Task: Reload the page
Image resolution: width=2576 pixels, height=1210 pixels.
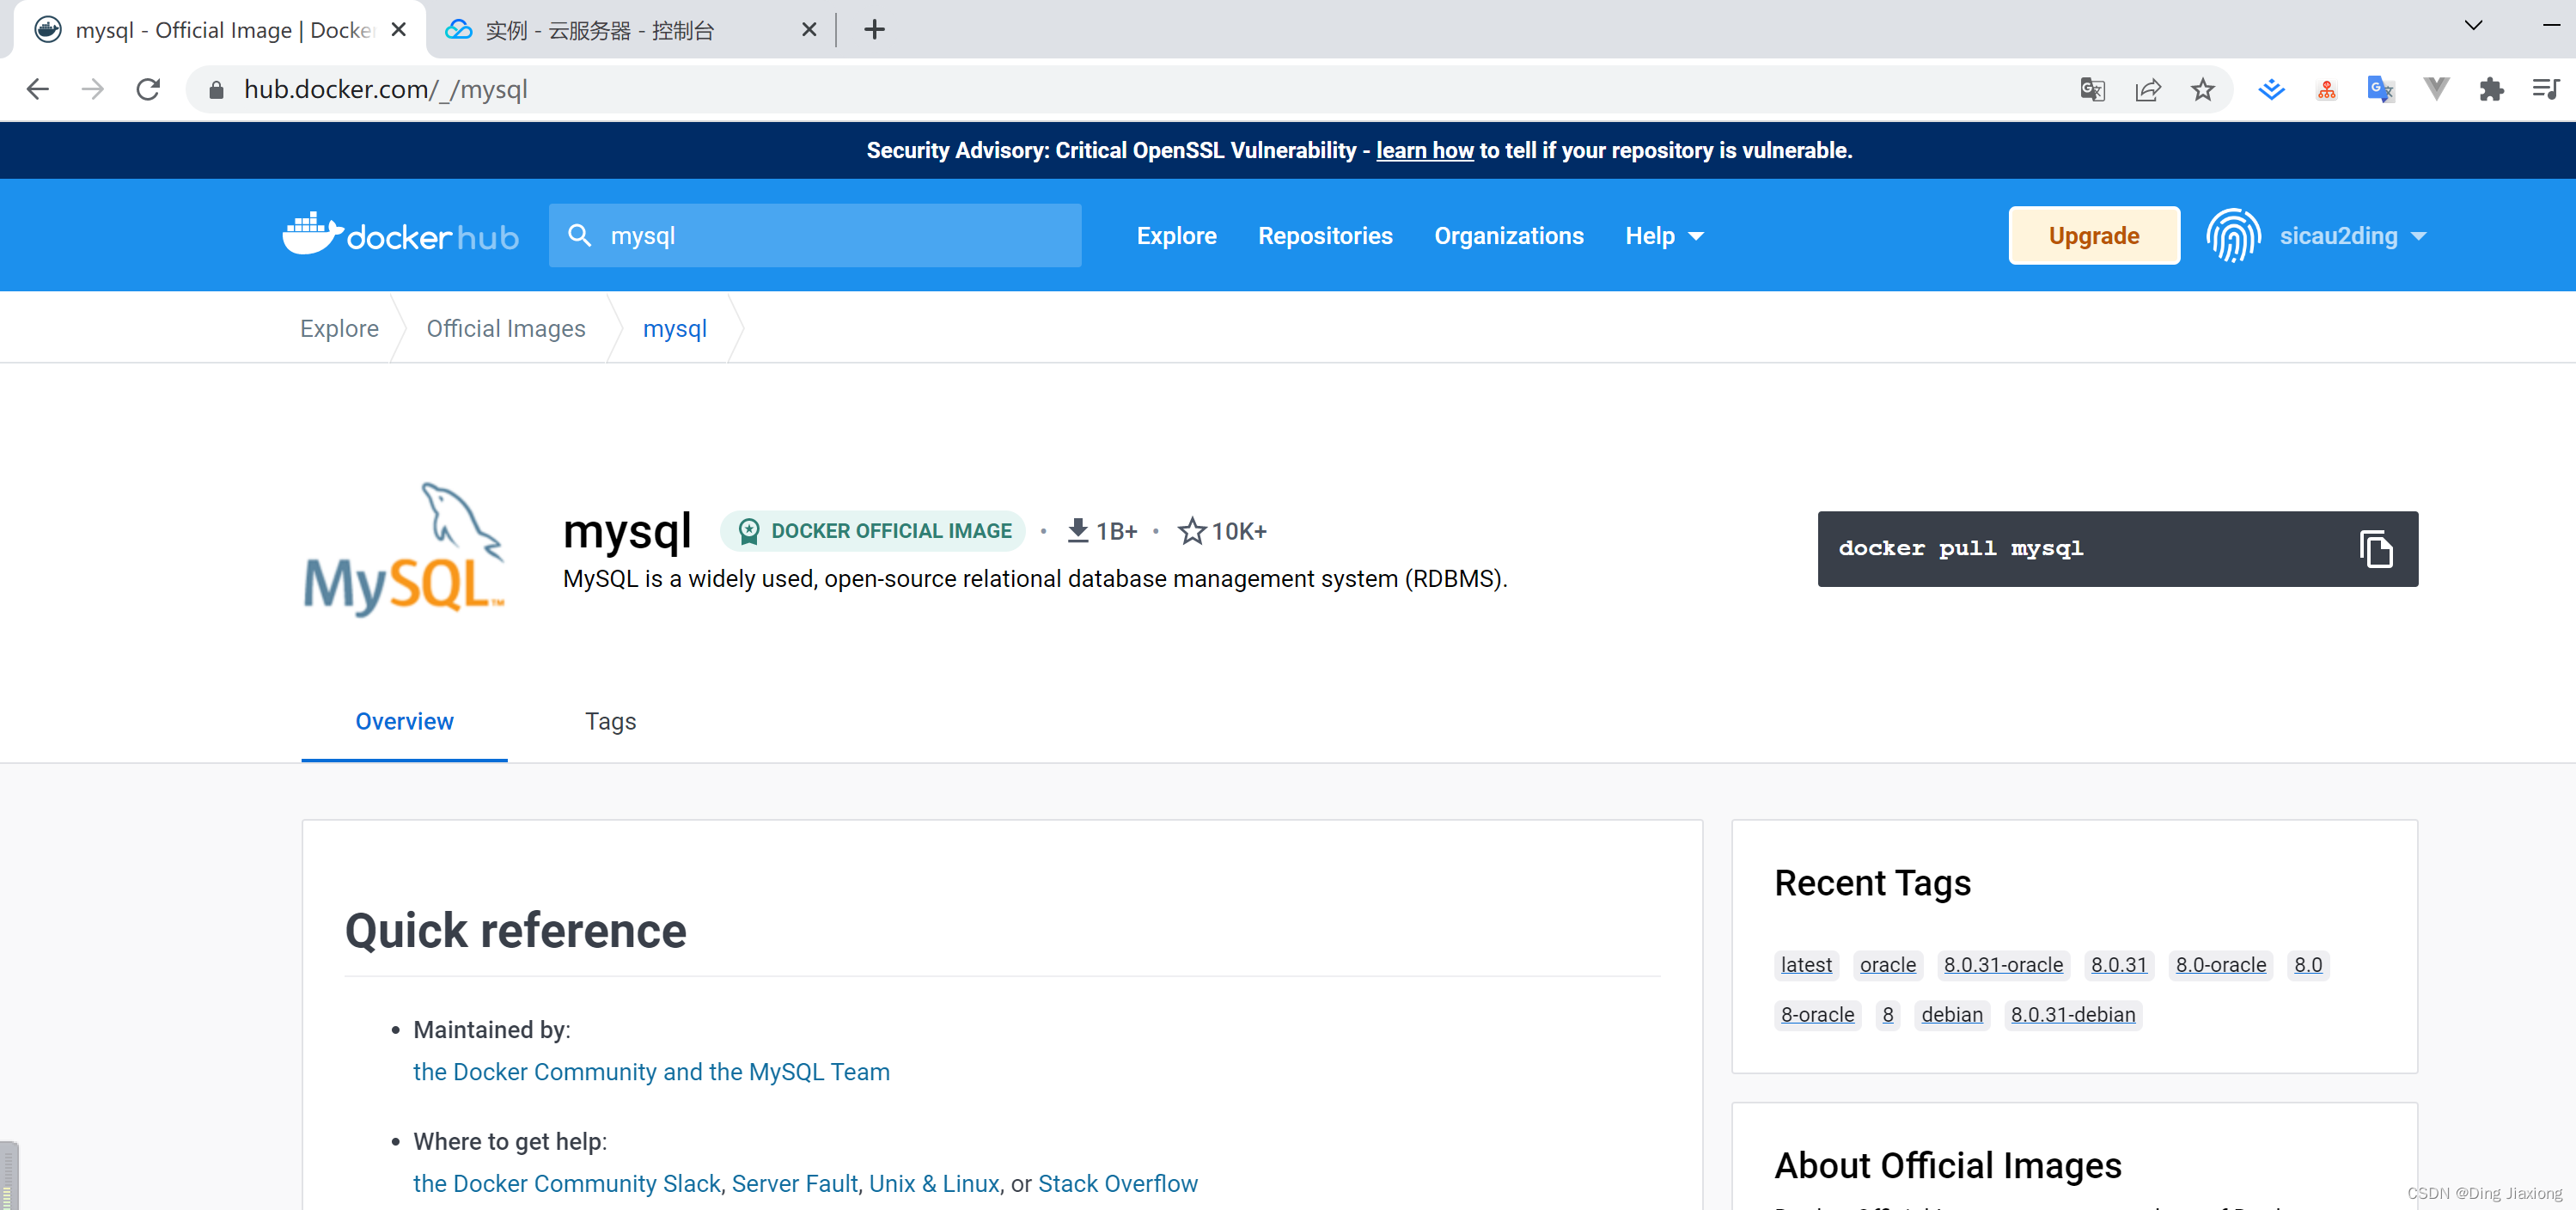Action: tap(148, 90)
